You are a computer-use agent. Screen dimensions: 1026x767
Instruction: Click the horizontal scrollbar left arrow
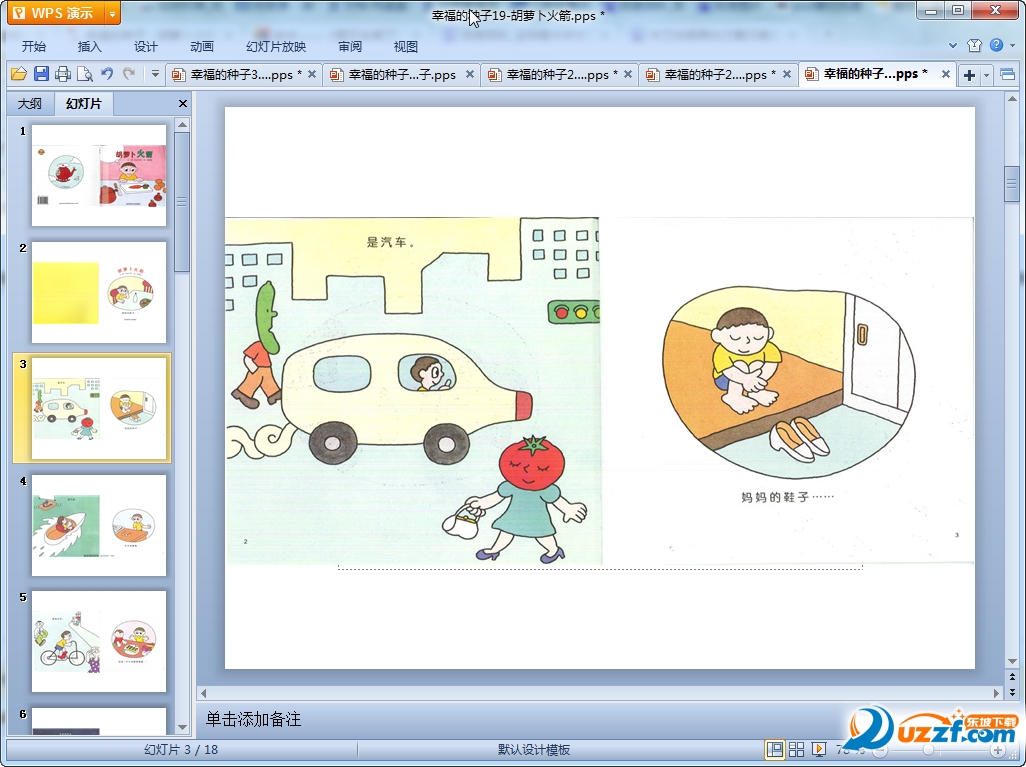[203, 692]
